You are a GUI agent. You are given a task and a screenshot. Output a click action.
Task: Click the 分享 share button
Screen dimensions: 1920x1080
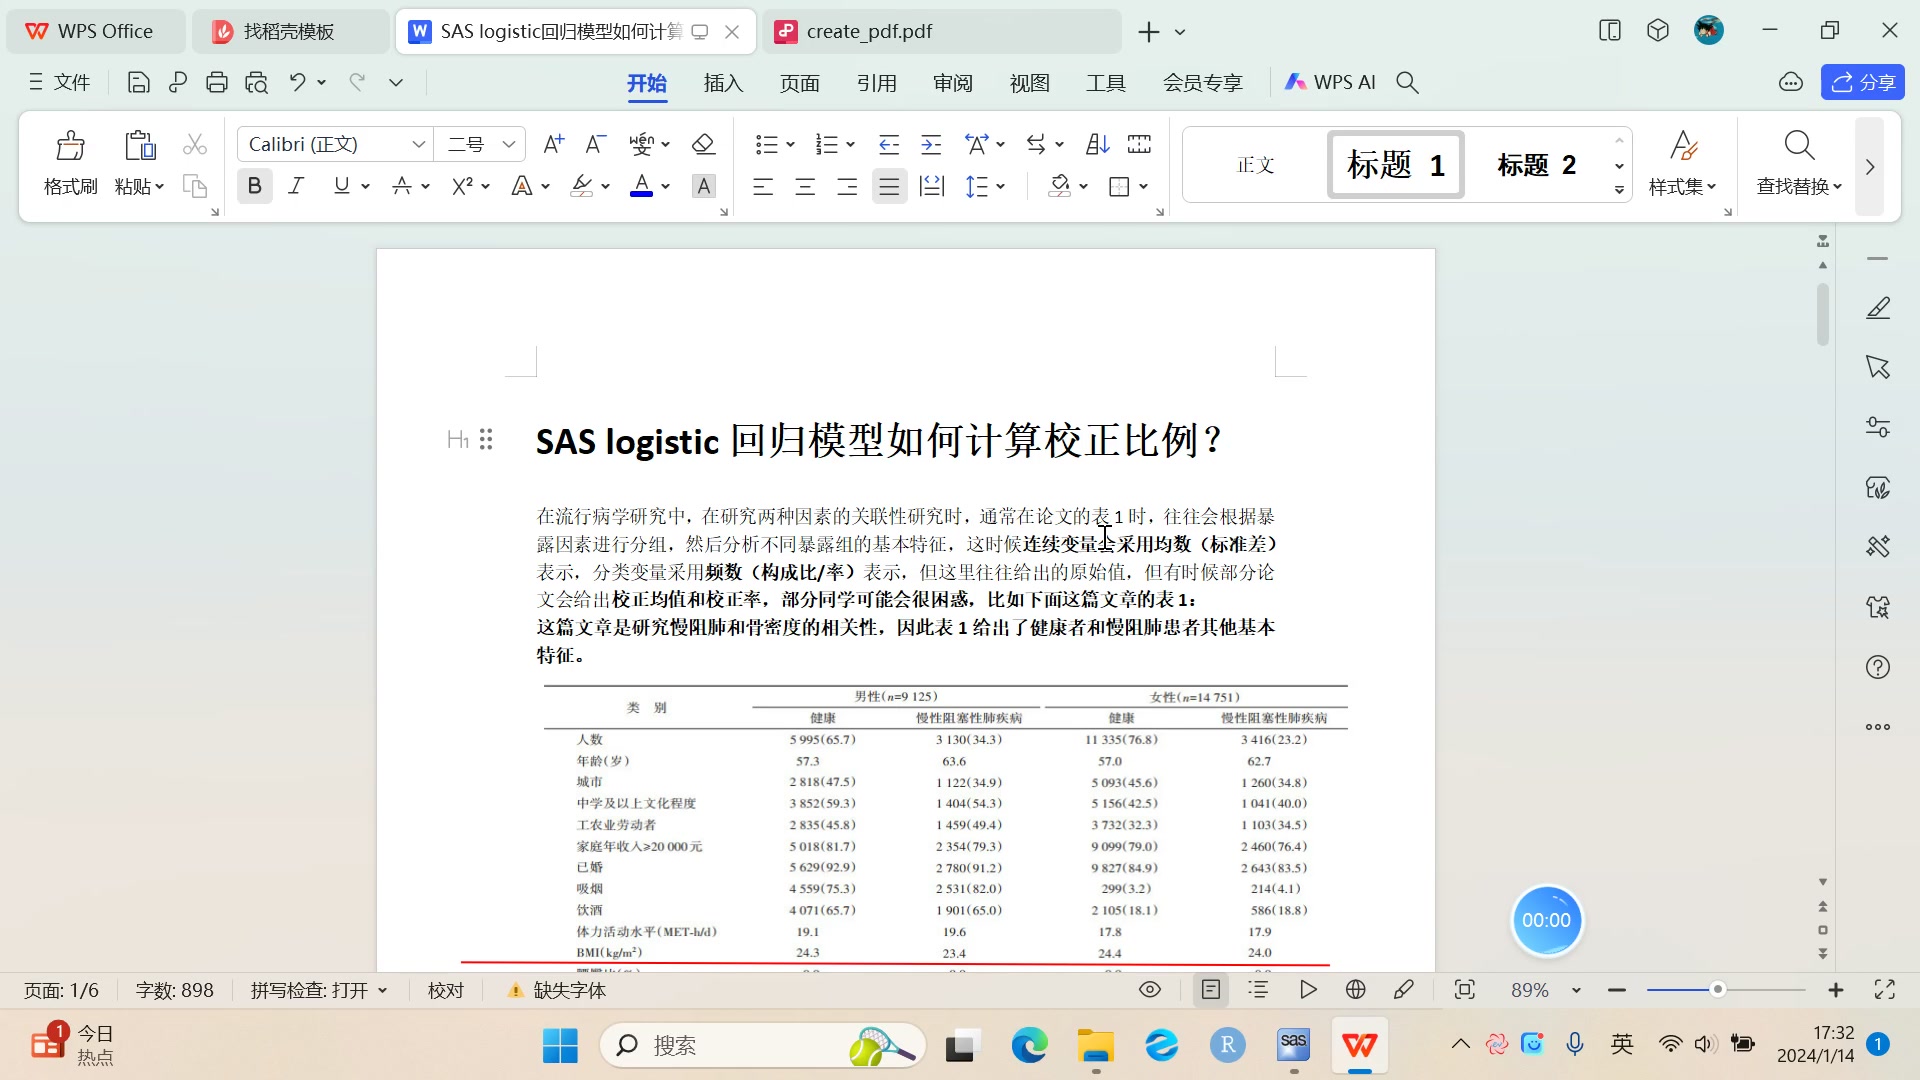click(1862, 83)
